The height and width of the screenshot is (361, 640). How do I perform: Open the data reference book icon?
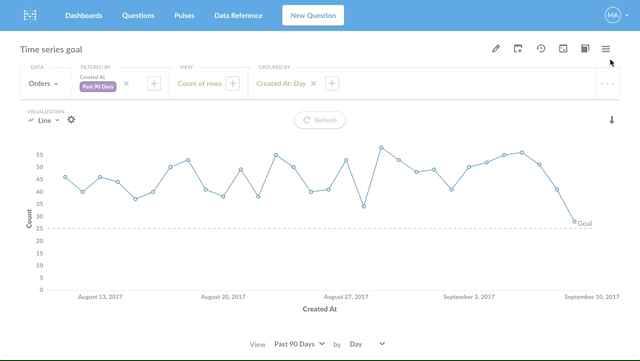[585, 49]
